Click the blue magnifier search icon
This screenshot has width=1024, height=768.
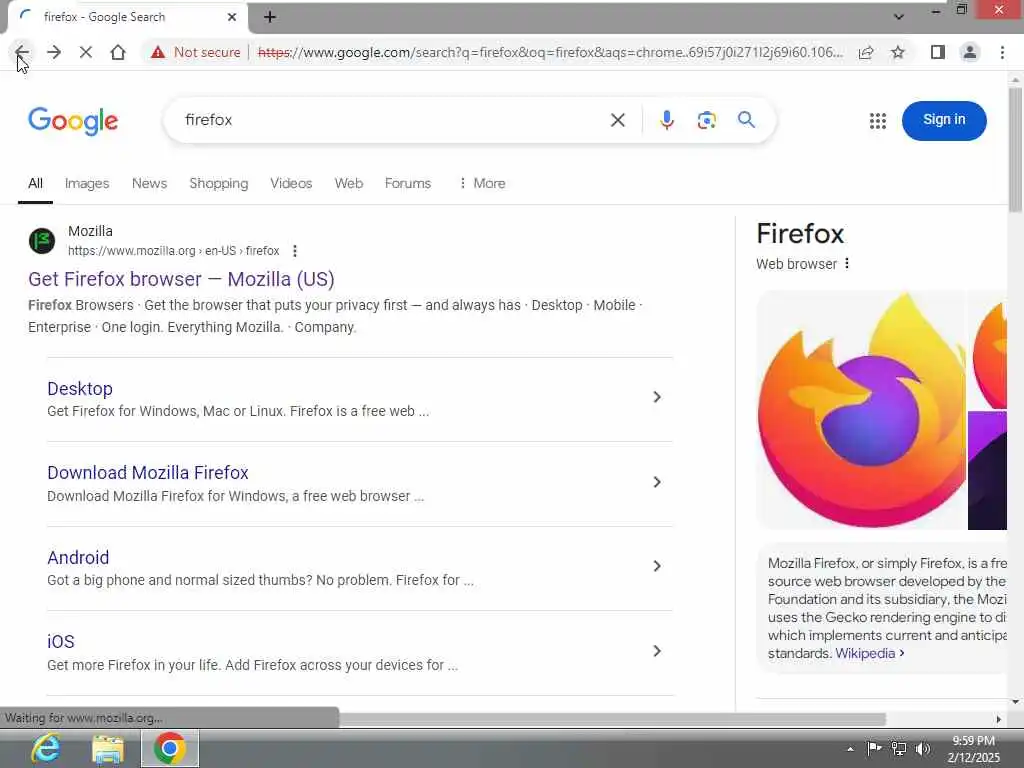(746, 120)
